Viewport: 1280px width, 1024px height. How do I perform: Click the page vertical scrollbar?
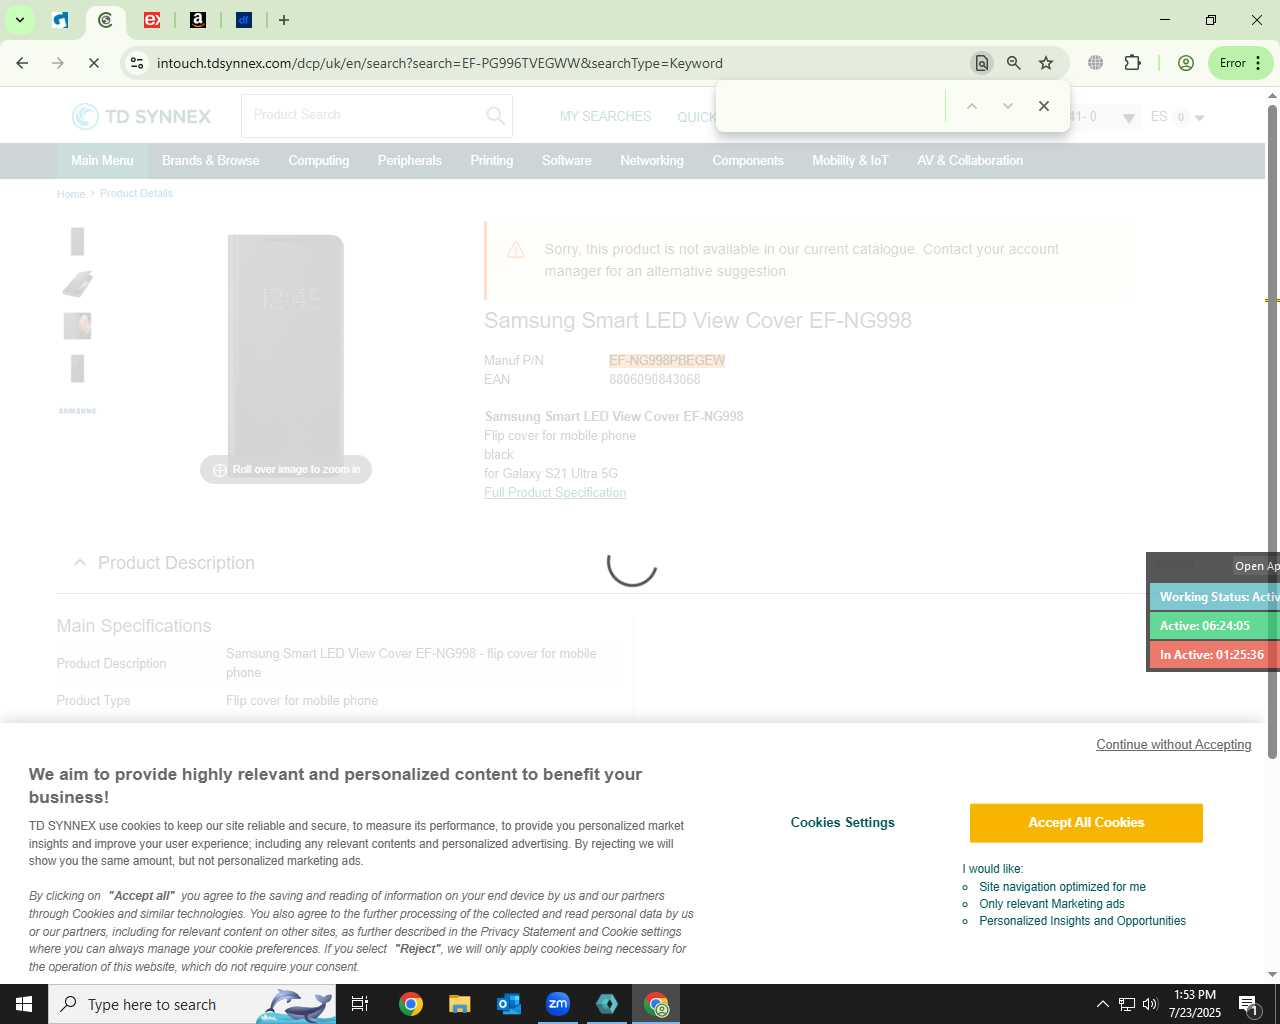click(1272, 430)
